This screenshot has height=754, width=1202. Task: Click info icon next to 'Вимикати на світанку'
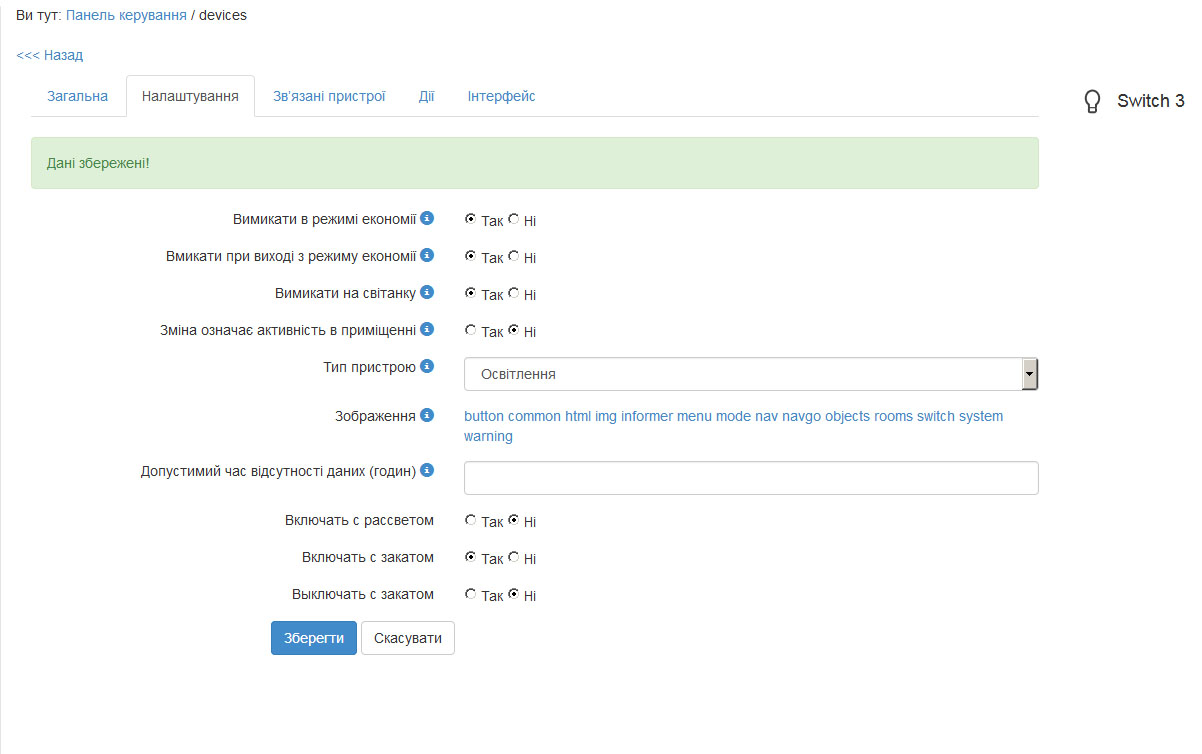[x=427, y=292]
